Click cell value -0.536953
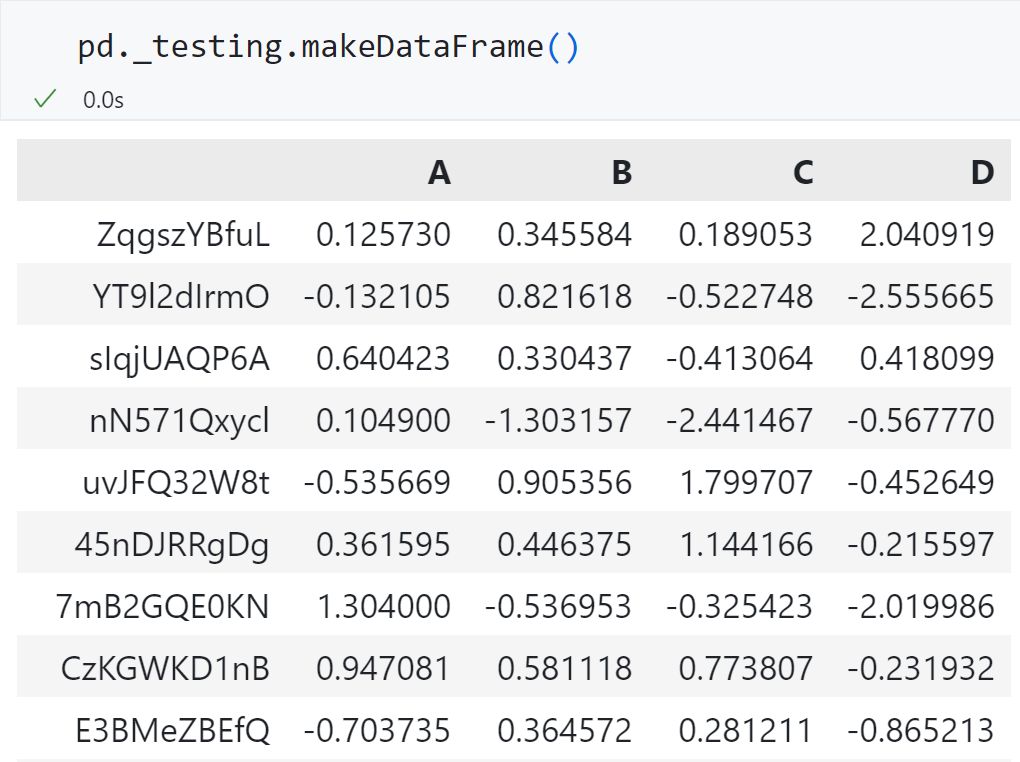Screen dimensions: 1020x762 click(558, 606)
